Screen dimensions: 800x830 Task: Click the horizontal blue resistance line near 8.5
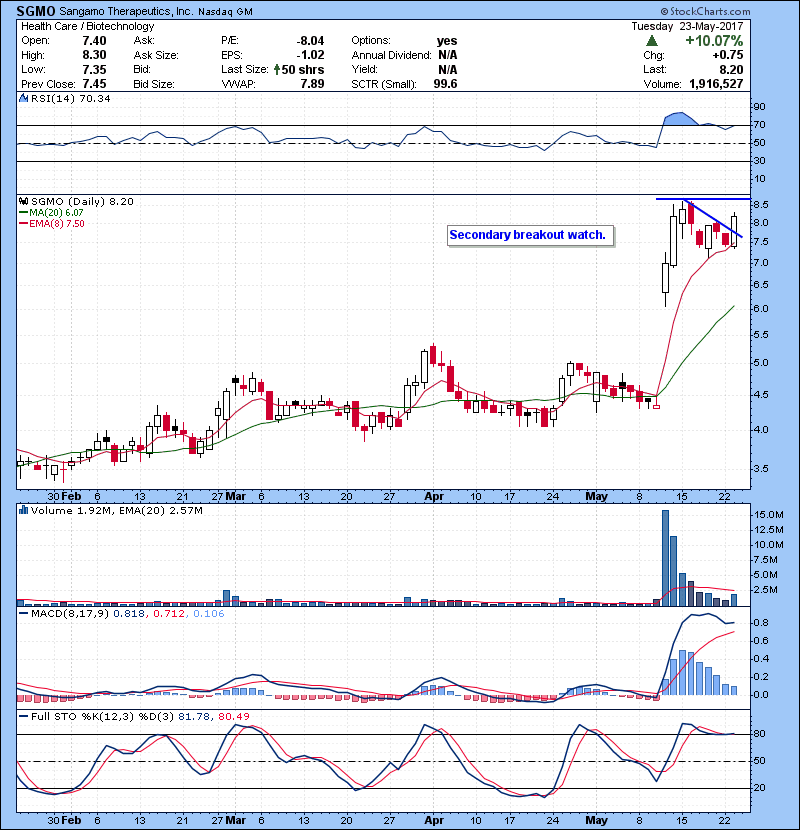703,199
